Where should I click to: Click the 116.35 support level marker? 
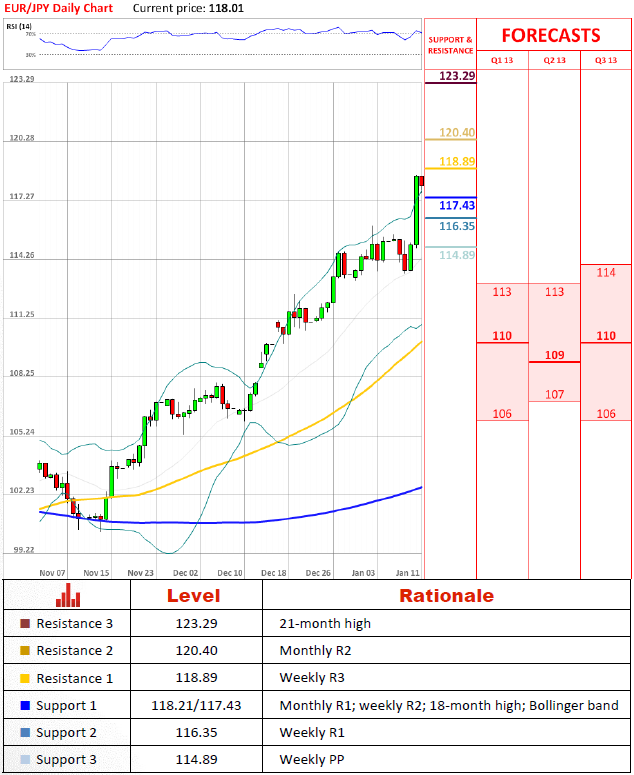(x=457, y=226)
